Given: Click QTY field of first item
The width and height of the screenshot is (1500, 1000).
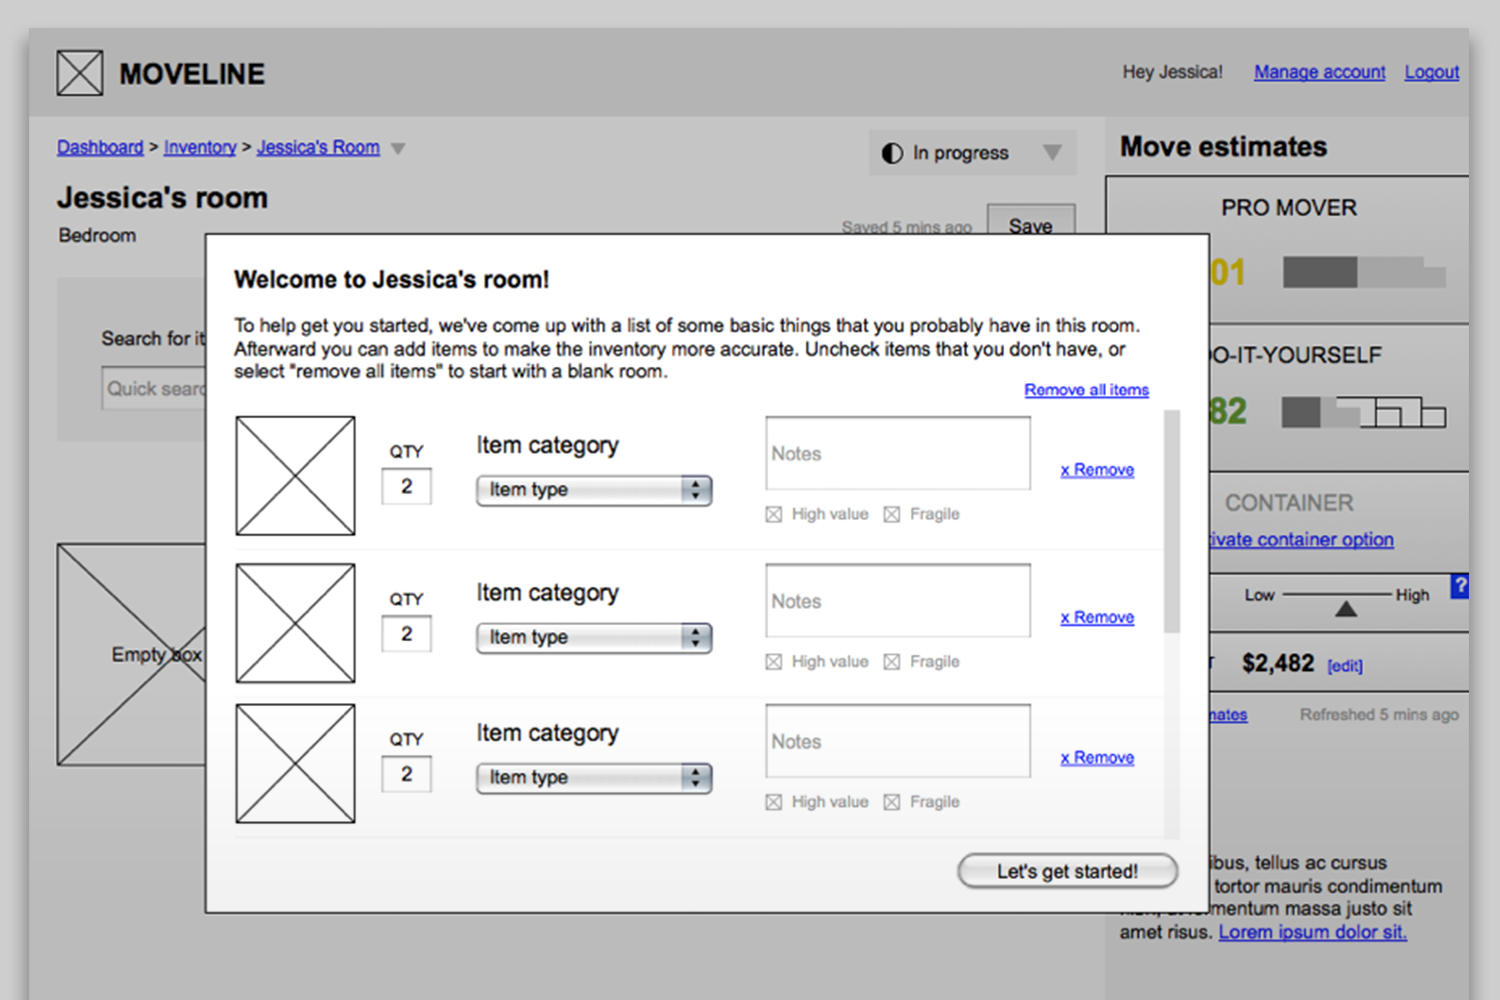Looking at the screenshot, I should point(407,487).
